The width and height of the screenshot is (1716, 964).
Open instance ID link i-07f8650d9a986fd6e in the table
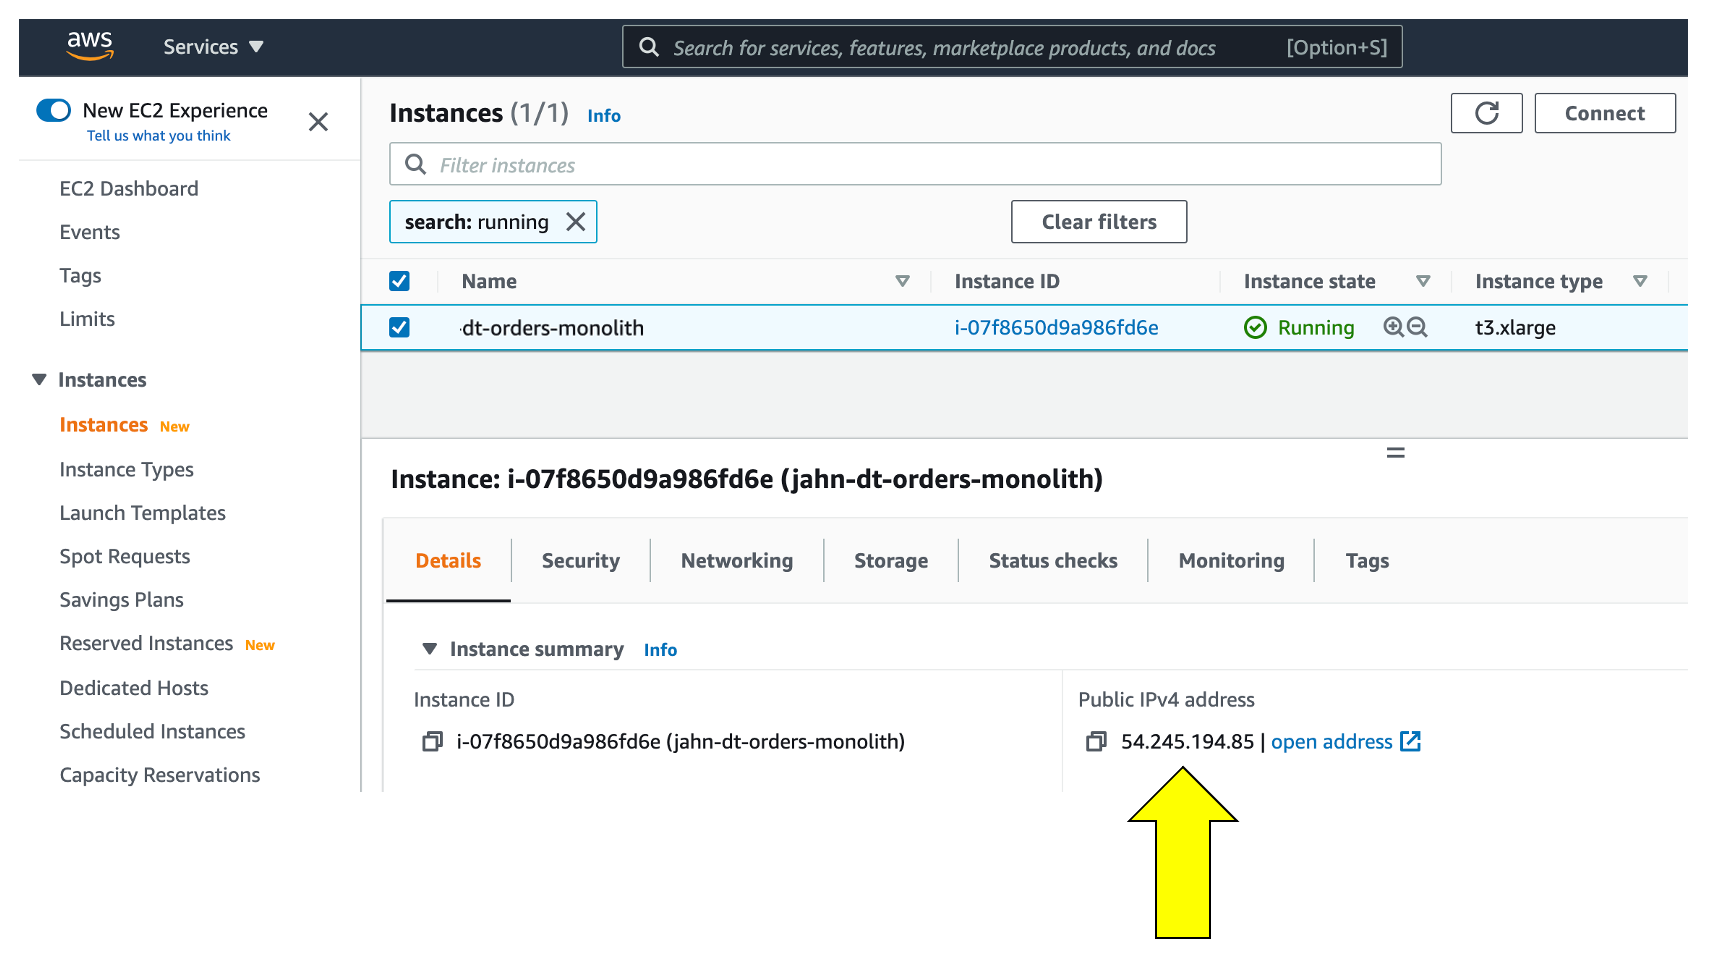click(1056, 327)
